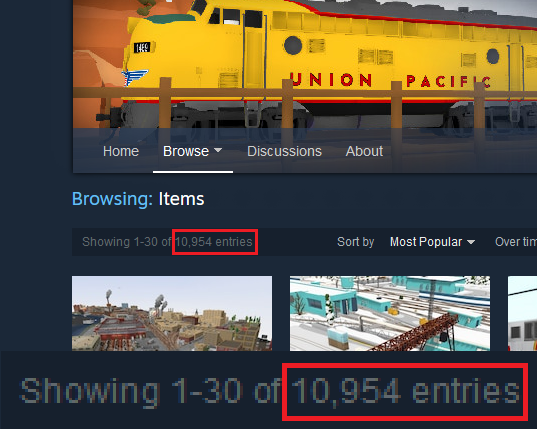
Task: Click the winged emblem on the locomotive nose
Action: coord(135,77)
